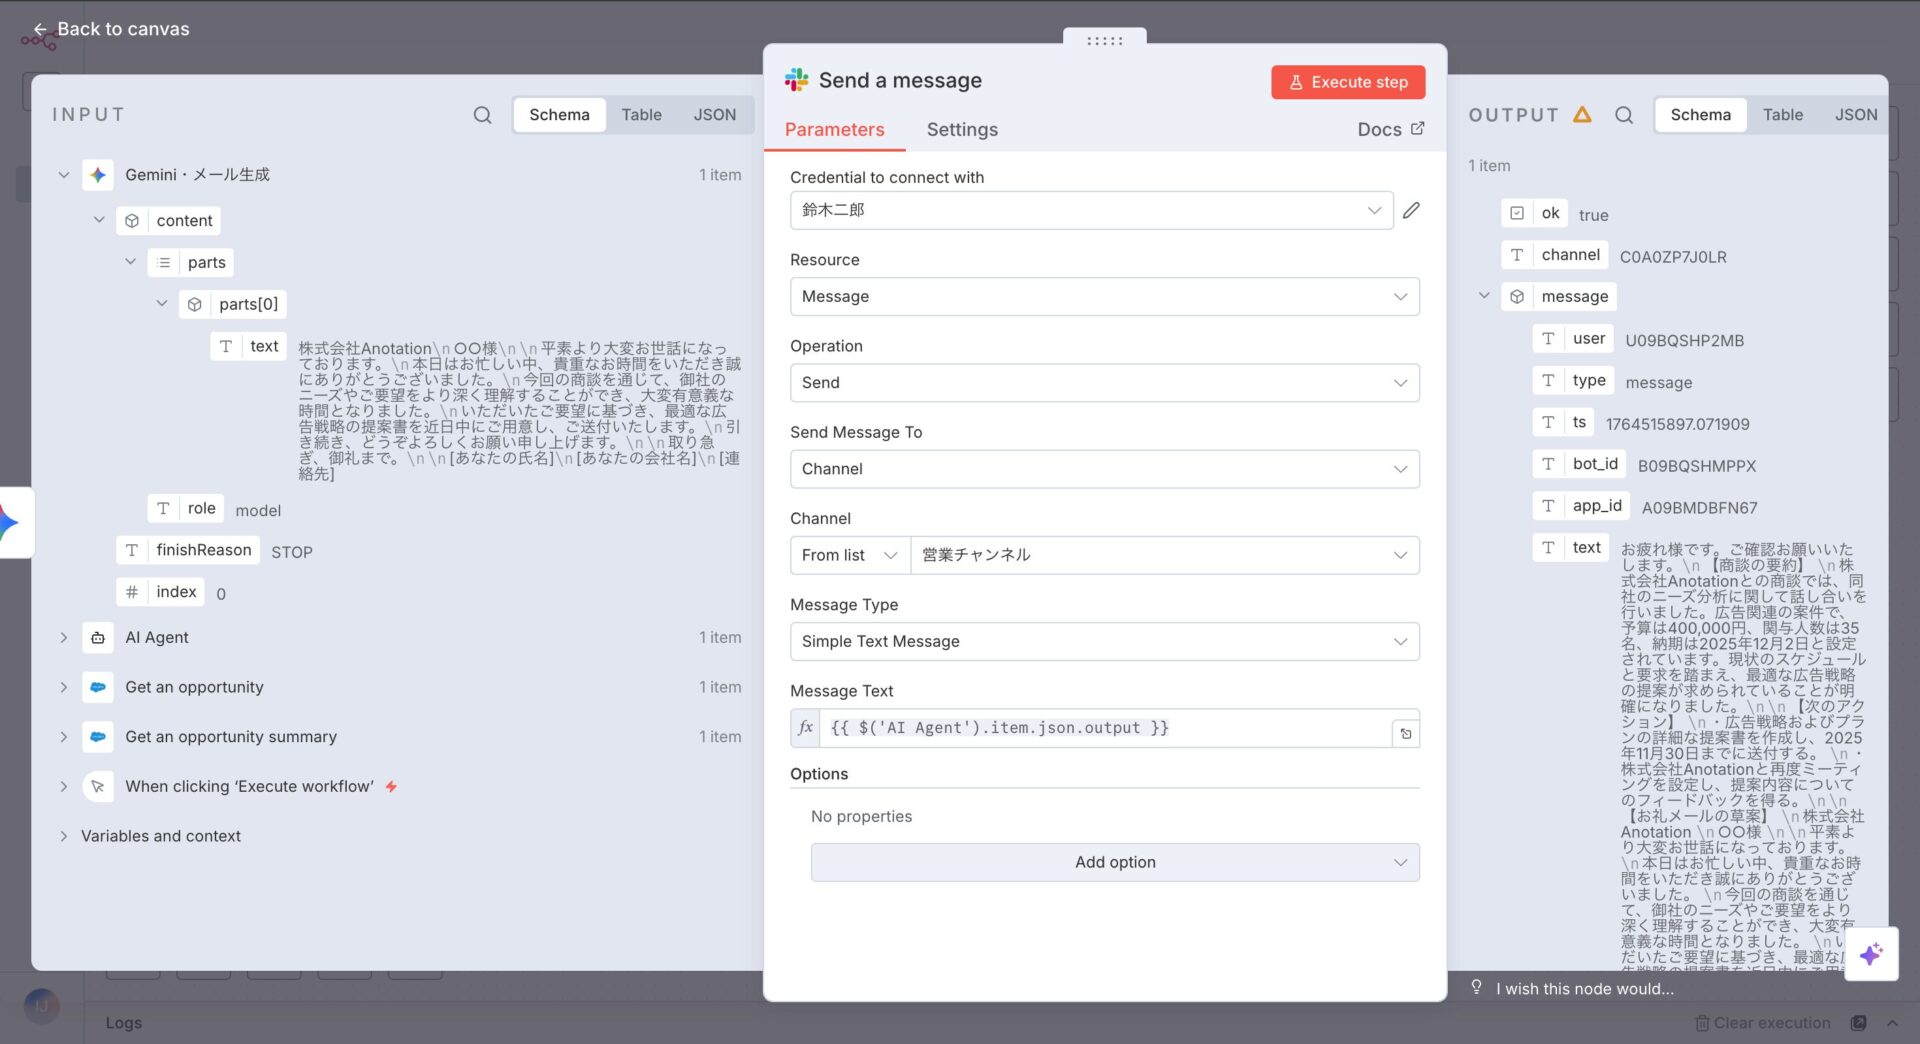
Task: Click the search icon in the OUTPUT panel
Action: (1624, 115)
